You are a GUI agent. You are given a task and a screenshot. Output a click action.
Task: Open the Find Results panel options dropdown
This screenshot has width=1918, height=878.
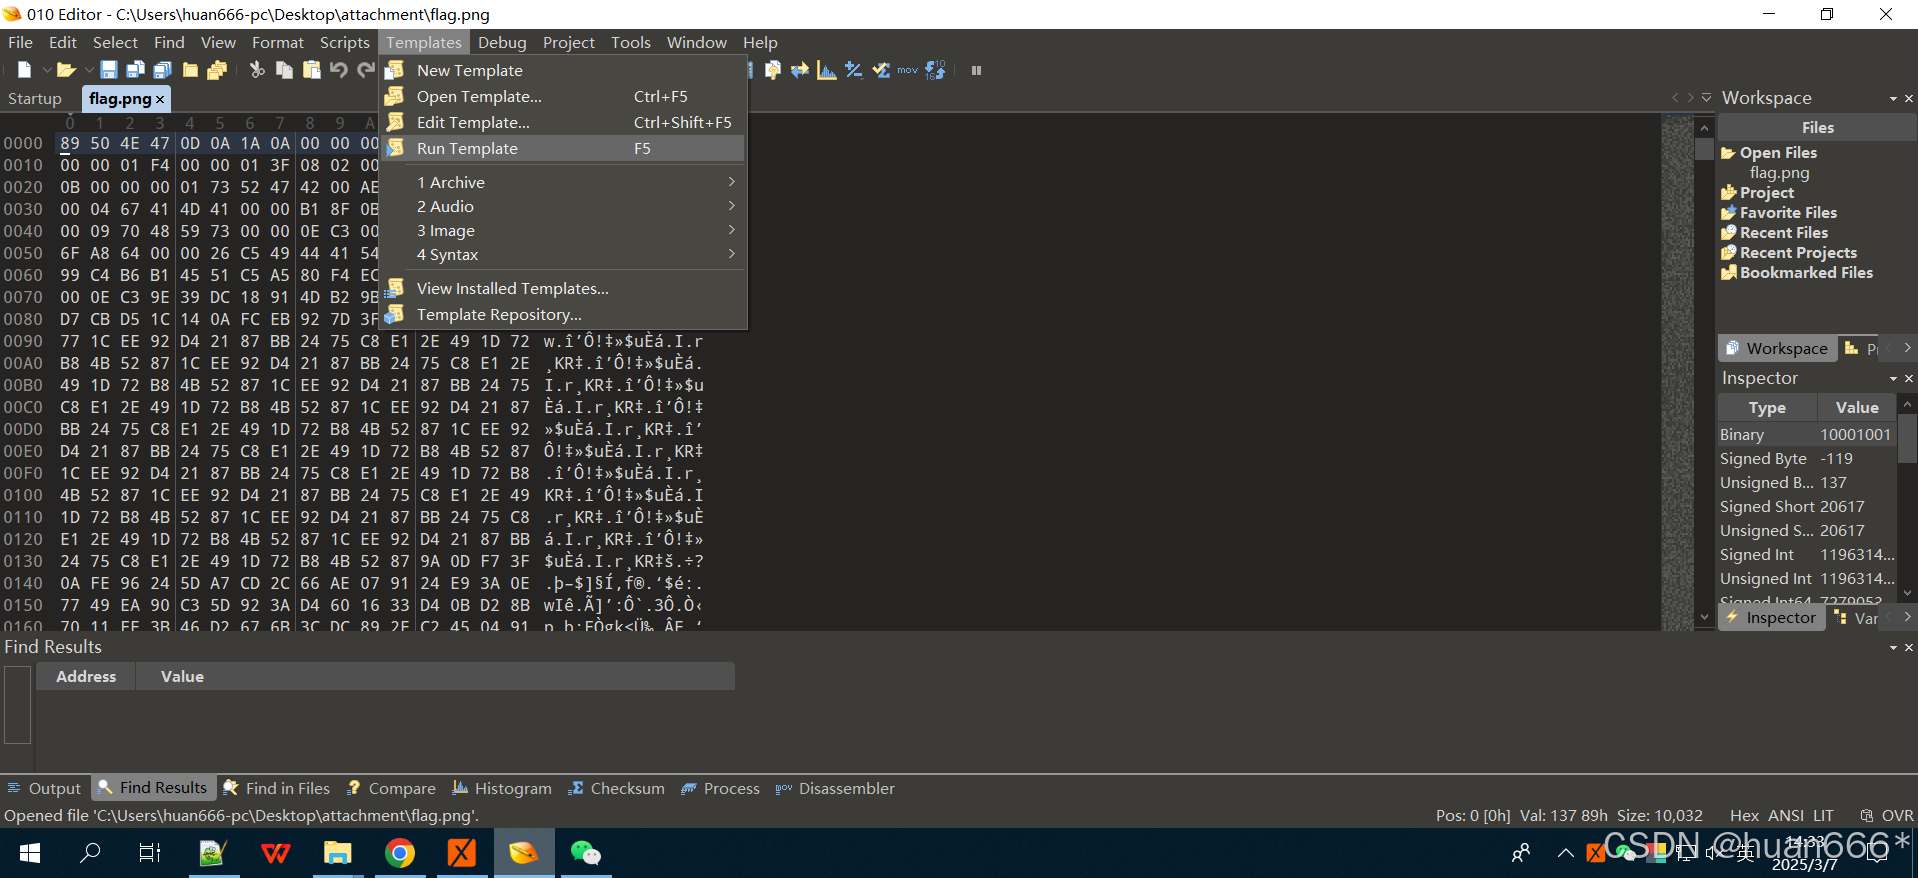[x=1893, y=647]
